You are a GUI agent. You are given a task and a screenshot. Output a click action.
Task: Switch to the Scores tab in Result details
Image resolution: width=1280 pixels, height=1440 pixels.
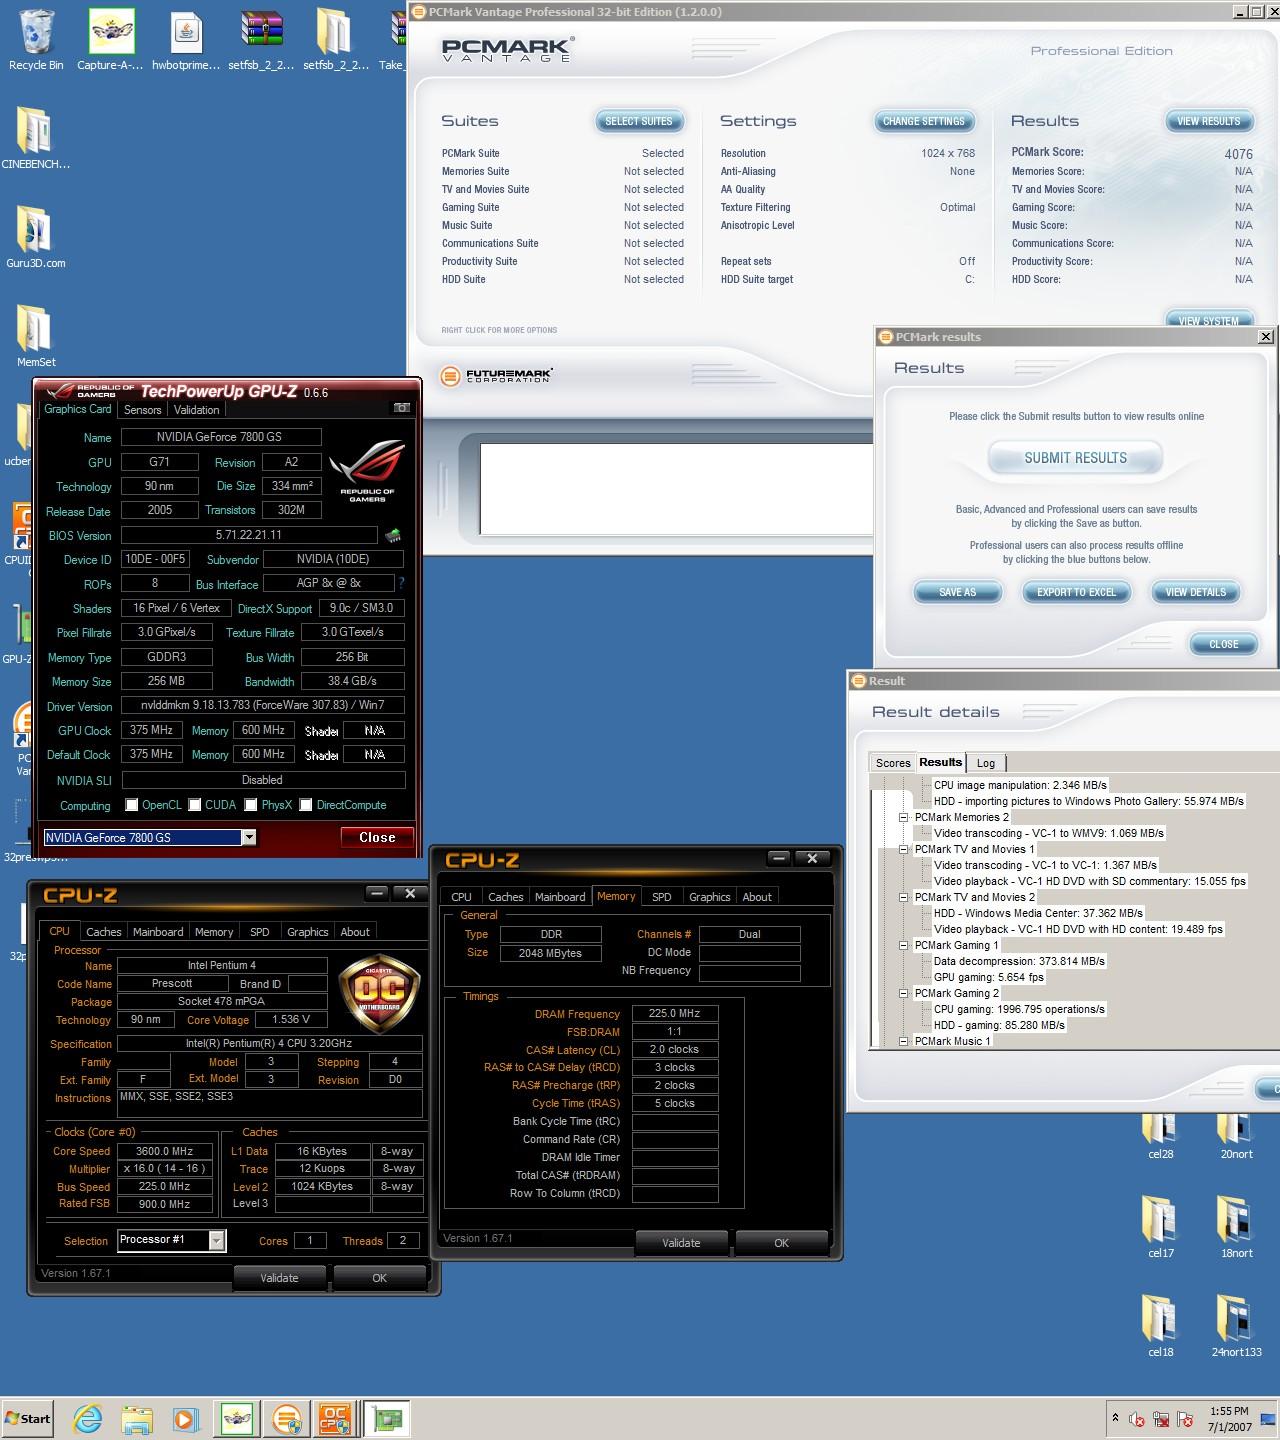coord(893,763)
